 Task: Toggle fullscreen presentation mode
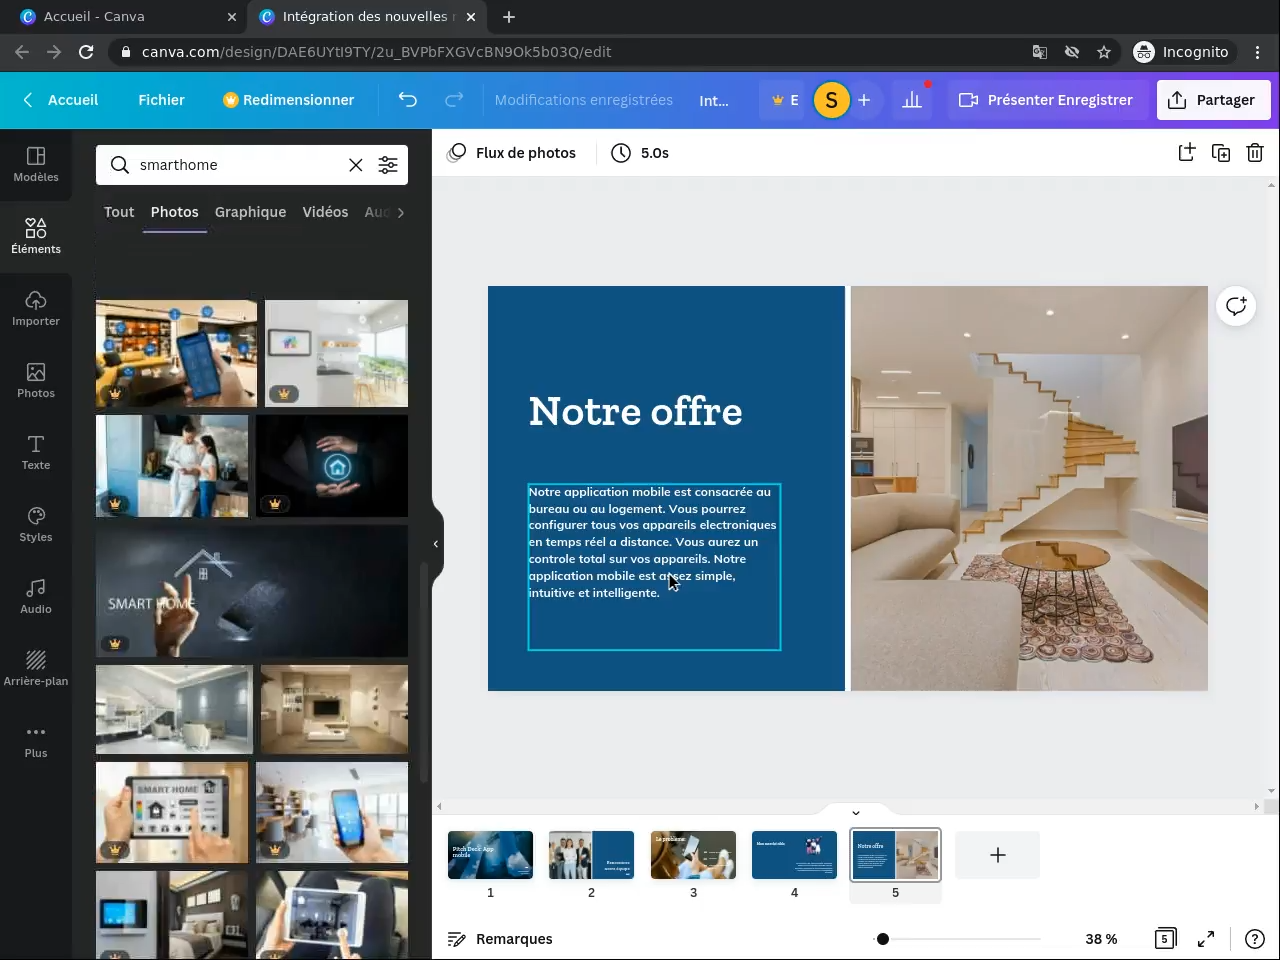tap(1206, 939)
